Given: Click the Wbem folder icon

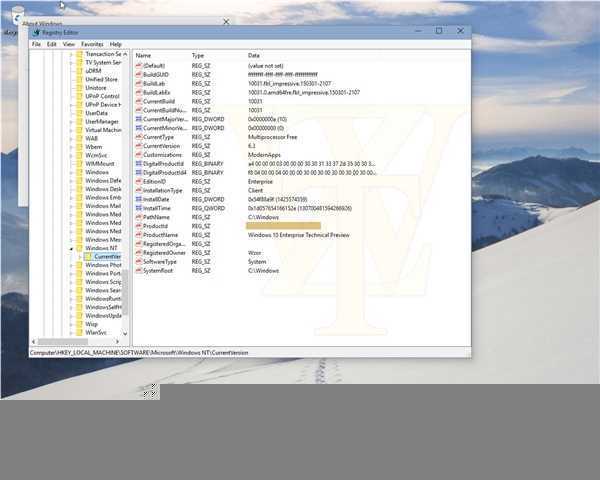Looking at the screenshot, I should [x=79, y=147].
